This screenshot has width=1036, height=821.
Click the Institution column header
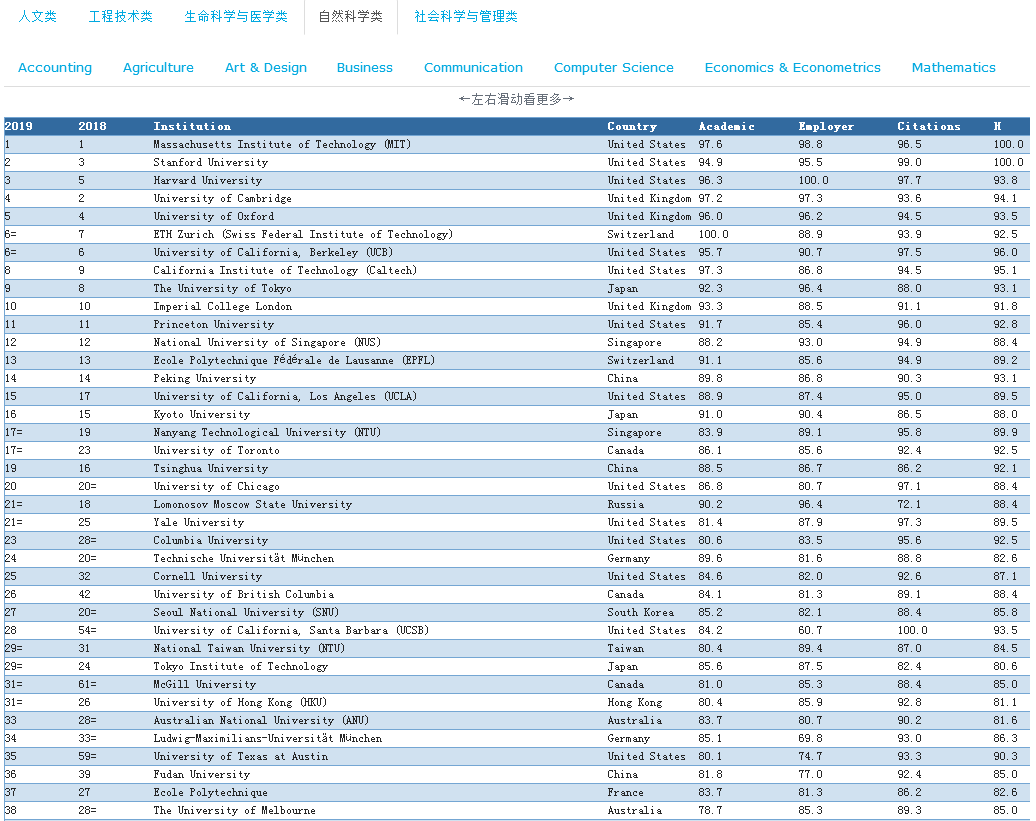click(x=192, y=127)
